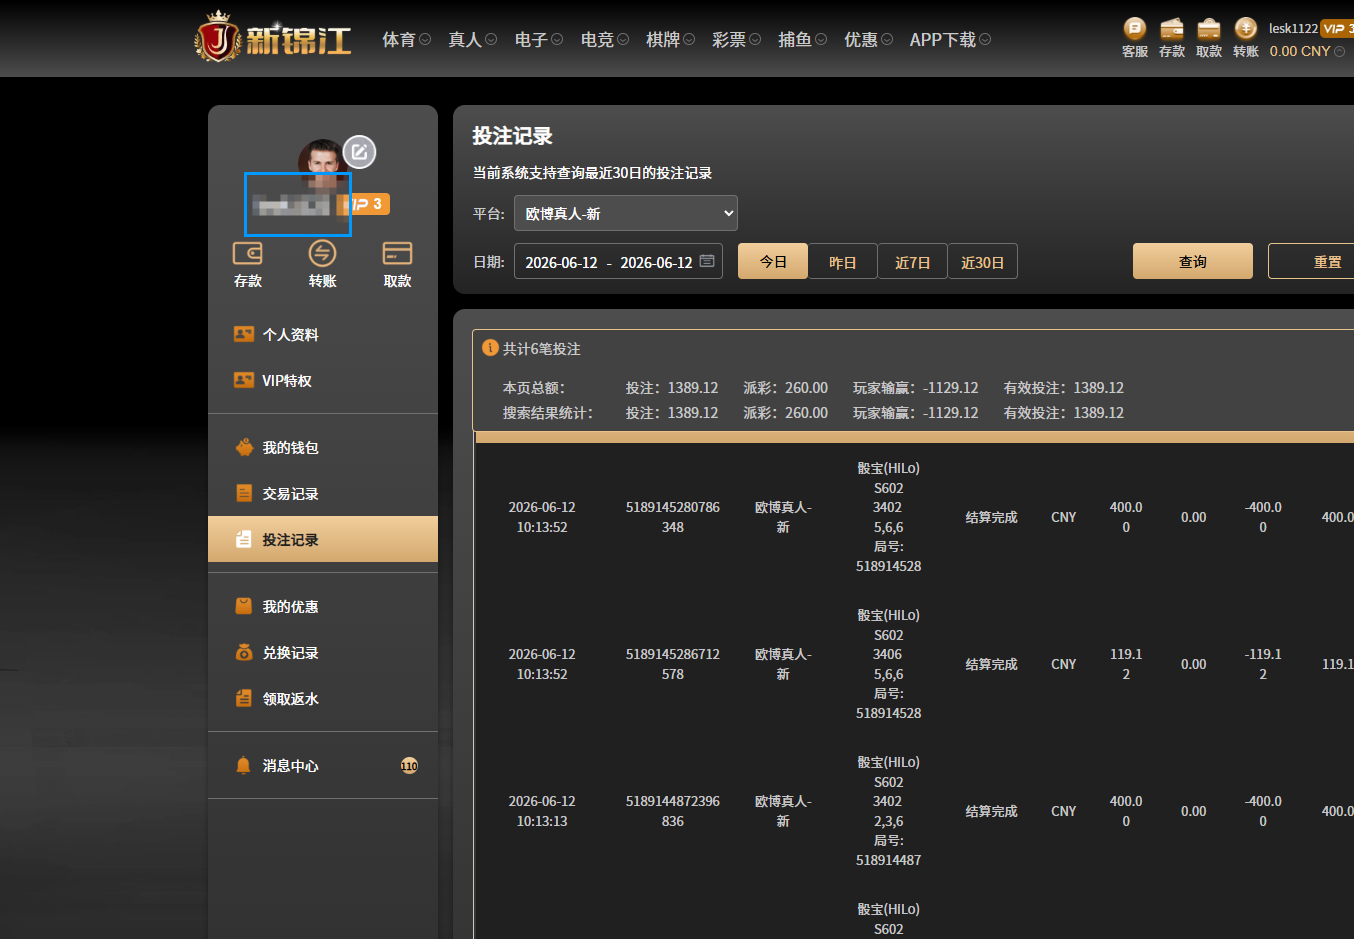The height and width of the screenshot is (939, 1354).
Task: Click the username lesk1122 in the header
Action: point(1293,28)
